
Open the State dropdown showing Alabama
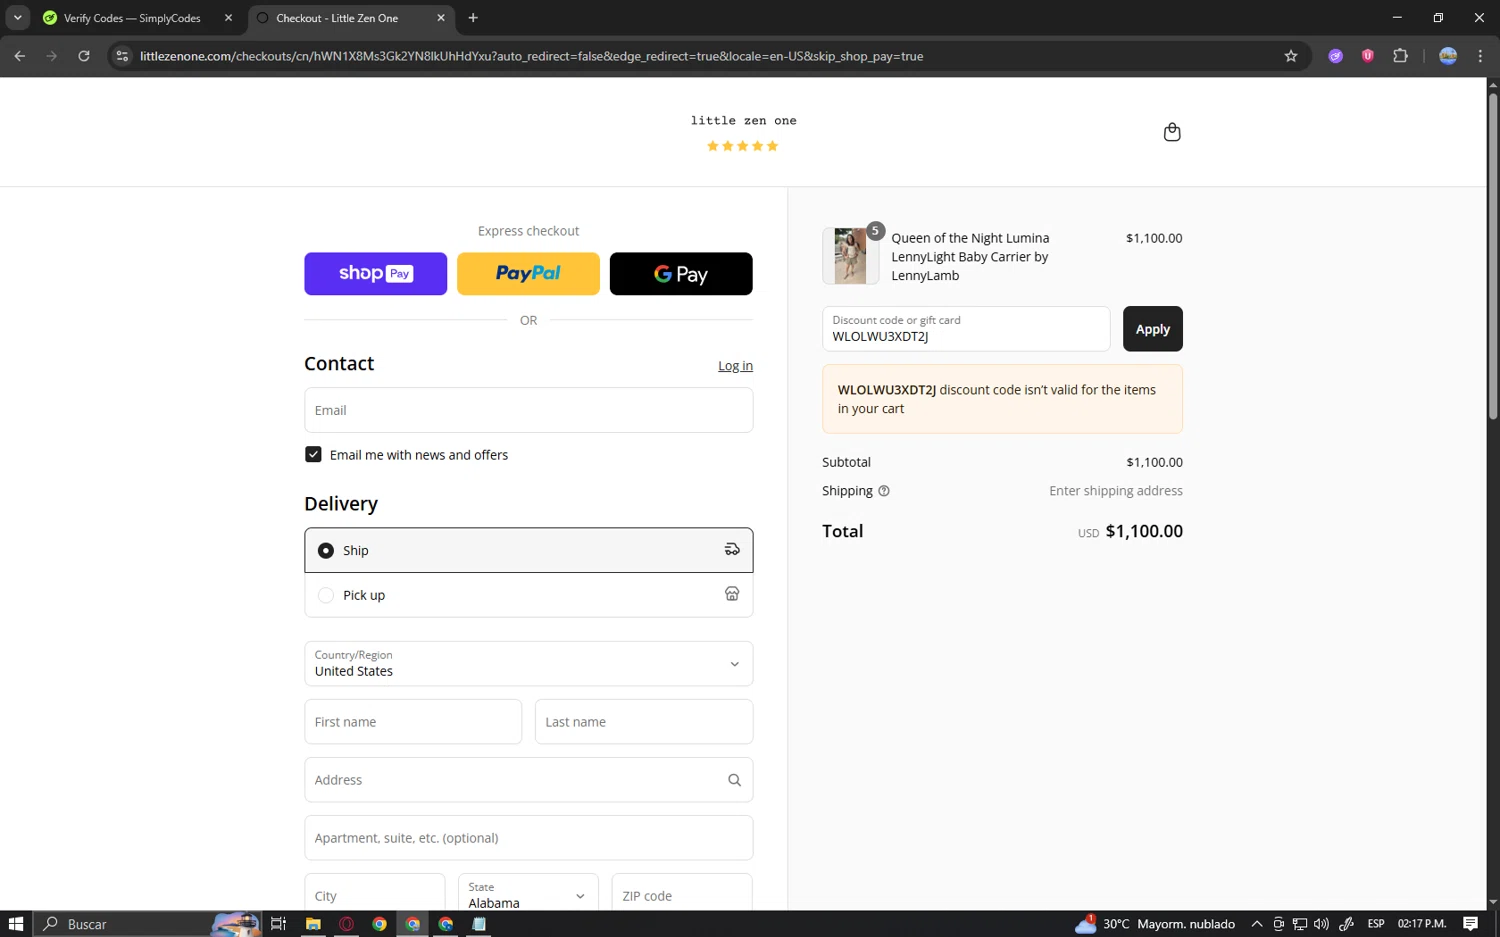click(x=528, y=895)
